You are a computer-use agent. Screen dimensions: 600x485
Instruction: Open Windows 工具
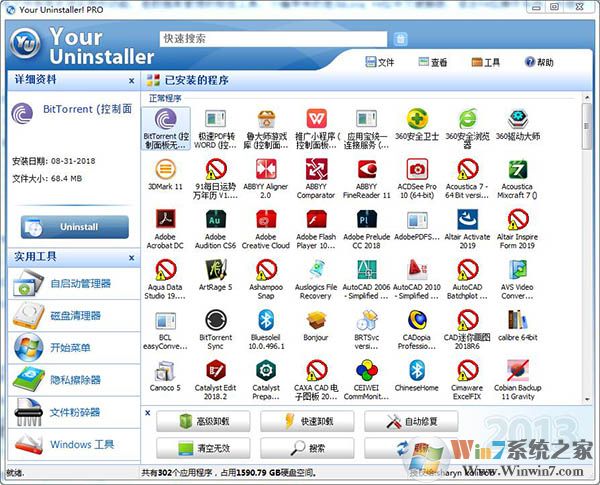click(x=74, y=444)
